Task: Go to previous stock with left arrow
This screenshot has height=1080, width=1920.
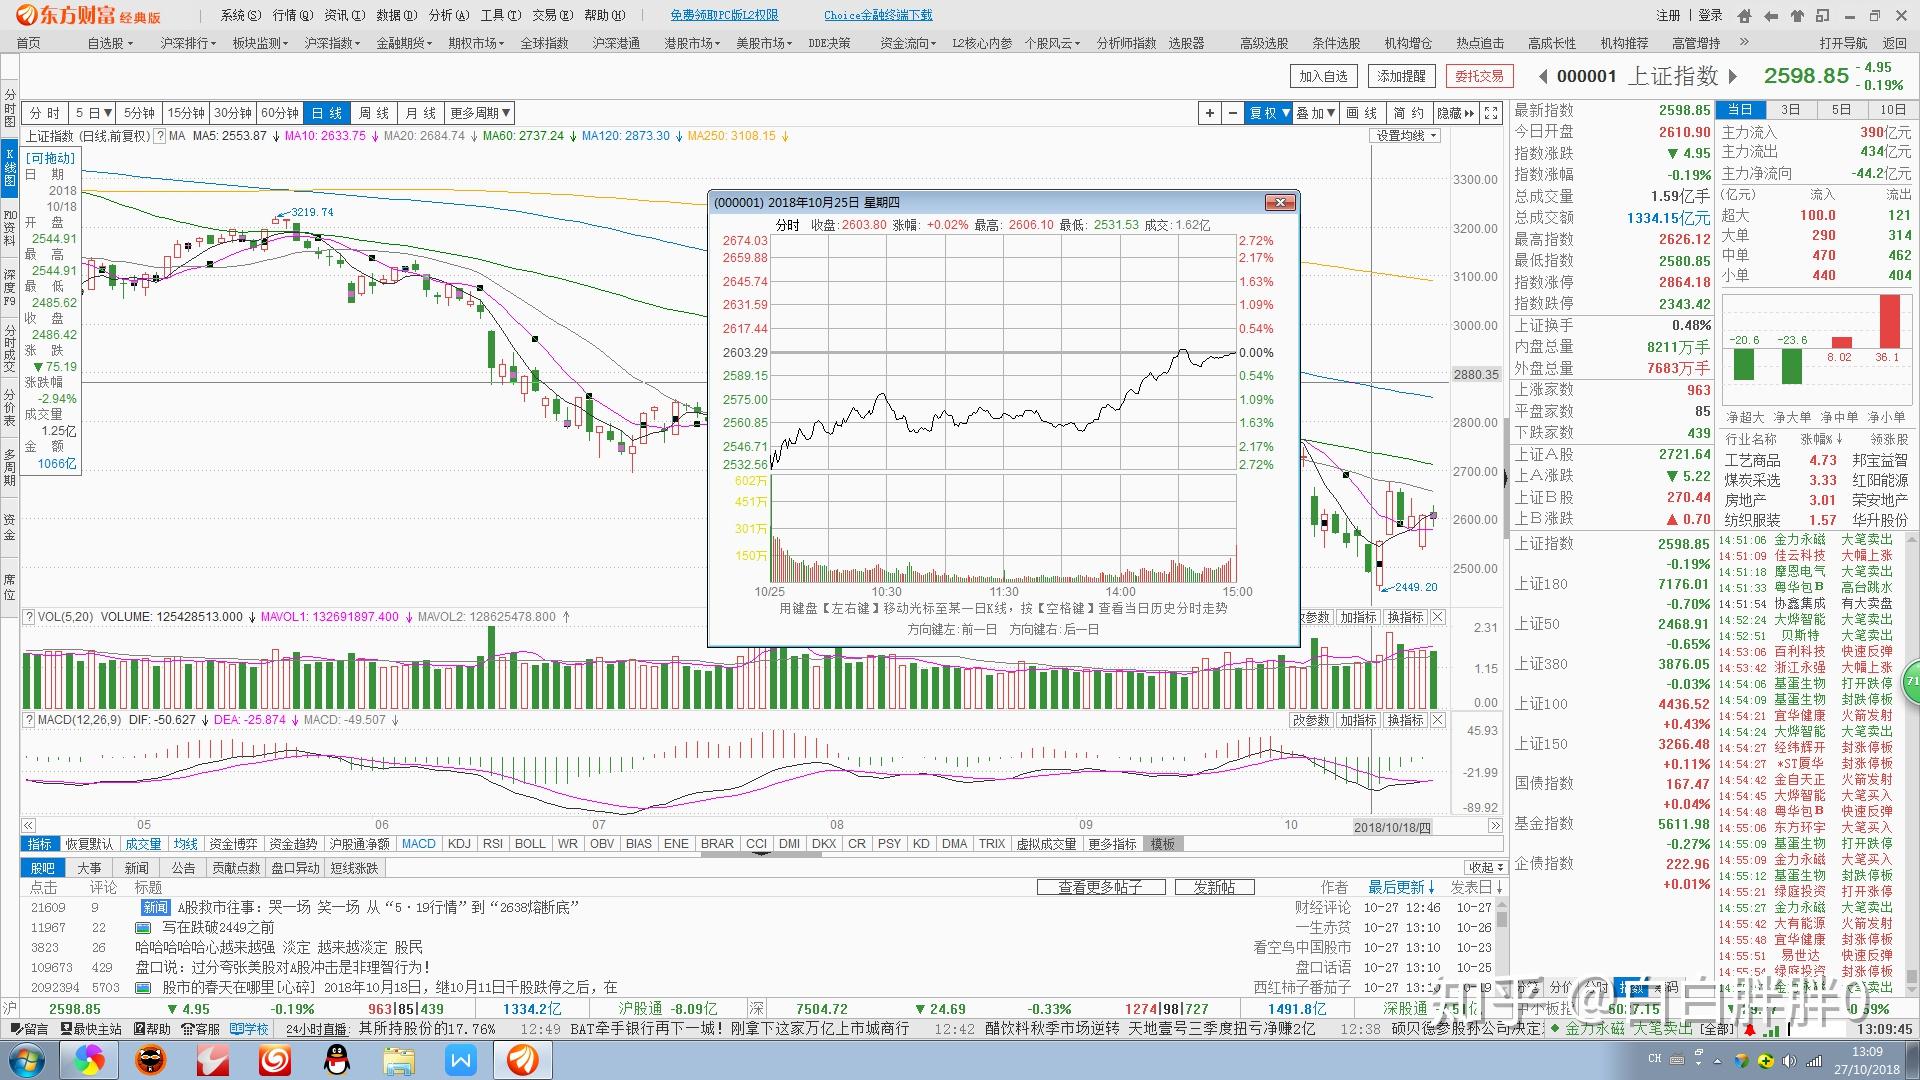Action: pyautogui.click(x=1543, y=76)
